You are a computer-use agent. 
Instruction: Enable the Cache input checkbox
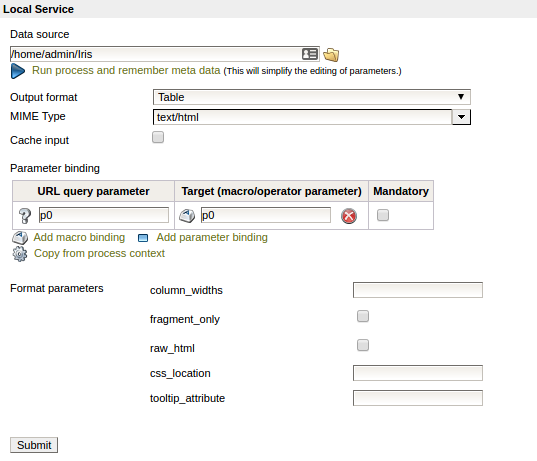pyautogui.click(x=158, y=137)
